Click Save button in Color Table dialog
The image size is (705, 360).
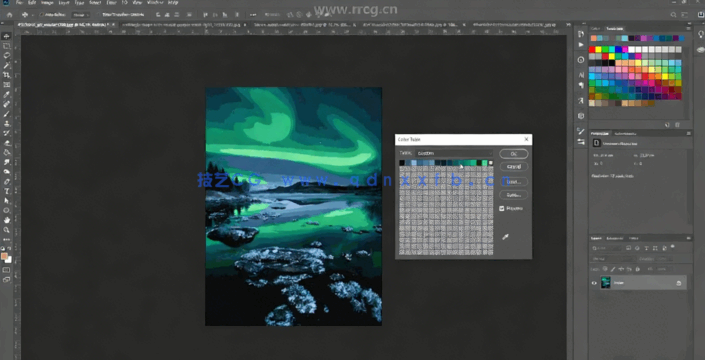tap(513, 195)
